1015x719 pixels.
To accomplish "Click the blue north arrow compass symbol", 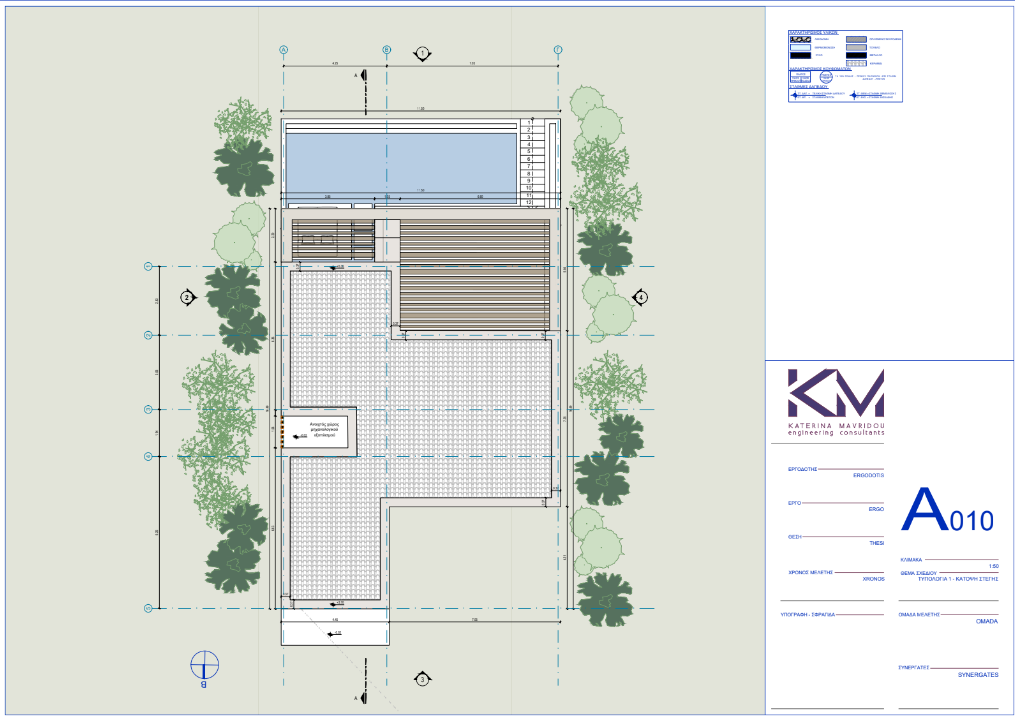I will (x=205, y=664).
